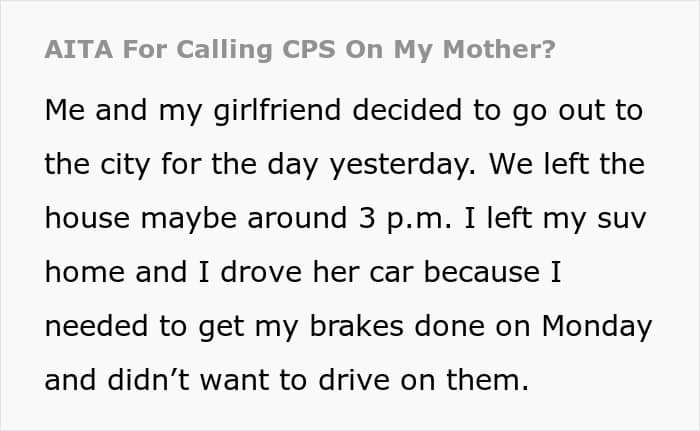700x431 pixels.
Task: Click the phrase 'We left the'
Action: tap(567, 163)
